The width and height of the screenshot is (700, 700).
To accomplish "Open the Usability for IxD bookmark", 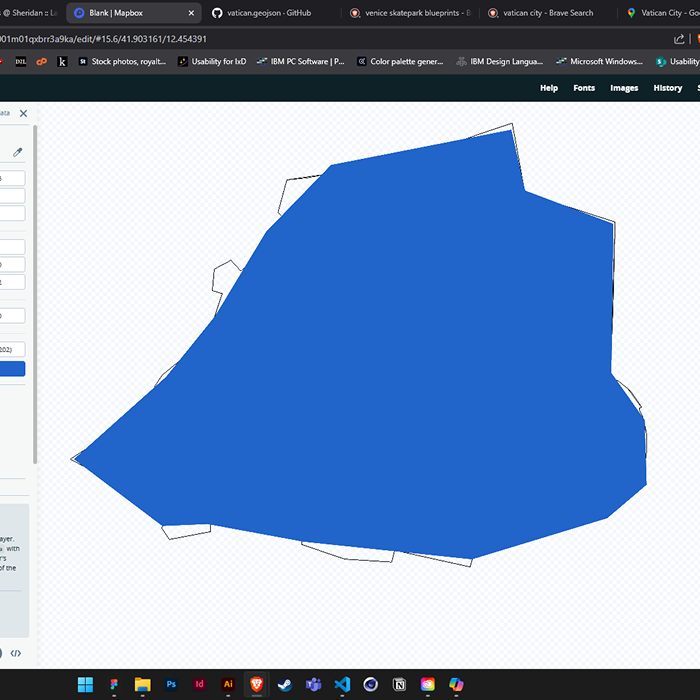I will pyautogui.click(x=212, y=62).
